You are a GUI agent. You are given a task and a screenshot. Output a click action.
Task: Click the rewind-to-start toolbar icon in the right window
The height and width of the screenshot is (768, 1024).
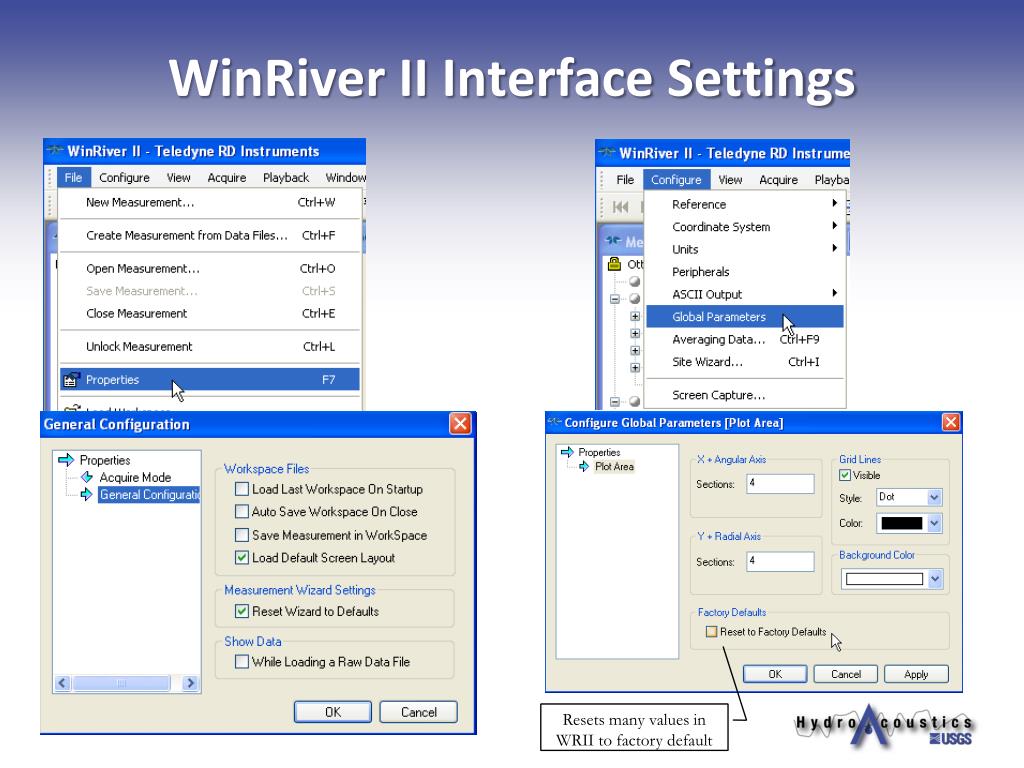tap(620, 207)
